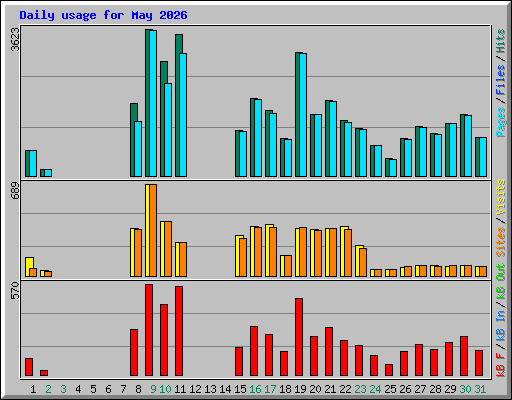
Task: Click the tallest cyan hits bar for day 9
Action: click(x=153, y=103)
